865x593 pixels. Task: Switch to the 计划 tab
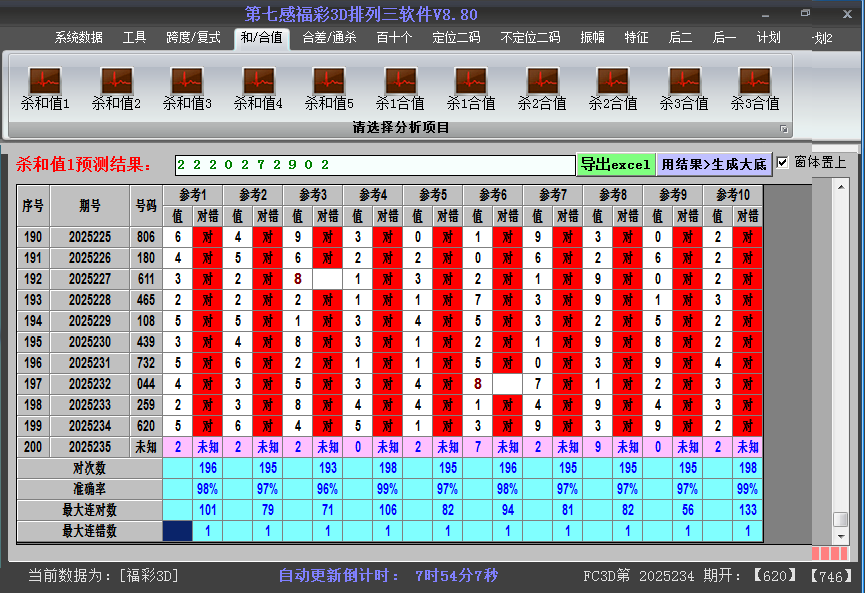768,38
